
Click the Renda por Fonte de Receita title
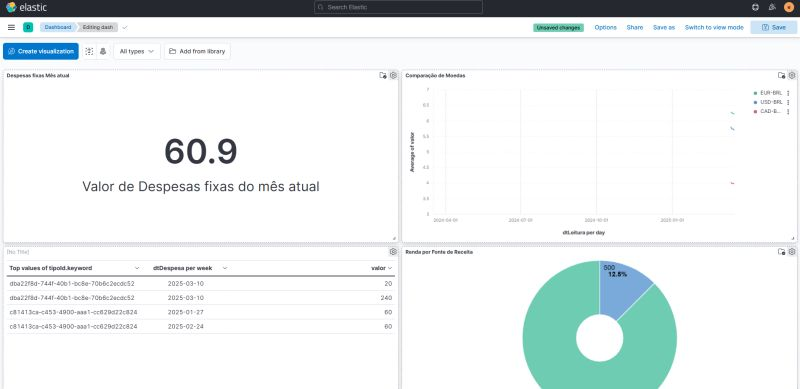[x=439, y=252]
